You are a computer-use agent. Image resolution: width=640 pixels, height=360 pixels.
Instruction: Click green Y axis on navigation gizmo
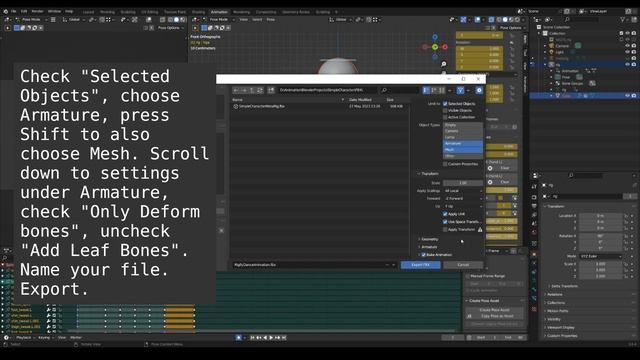(435, 47)
